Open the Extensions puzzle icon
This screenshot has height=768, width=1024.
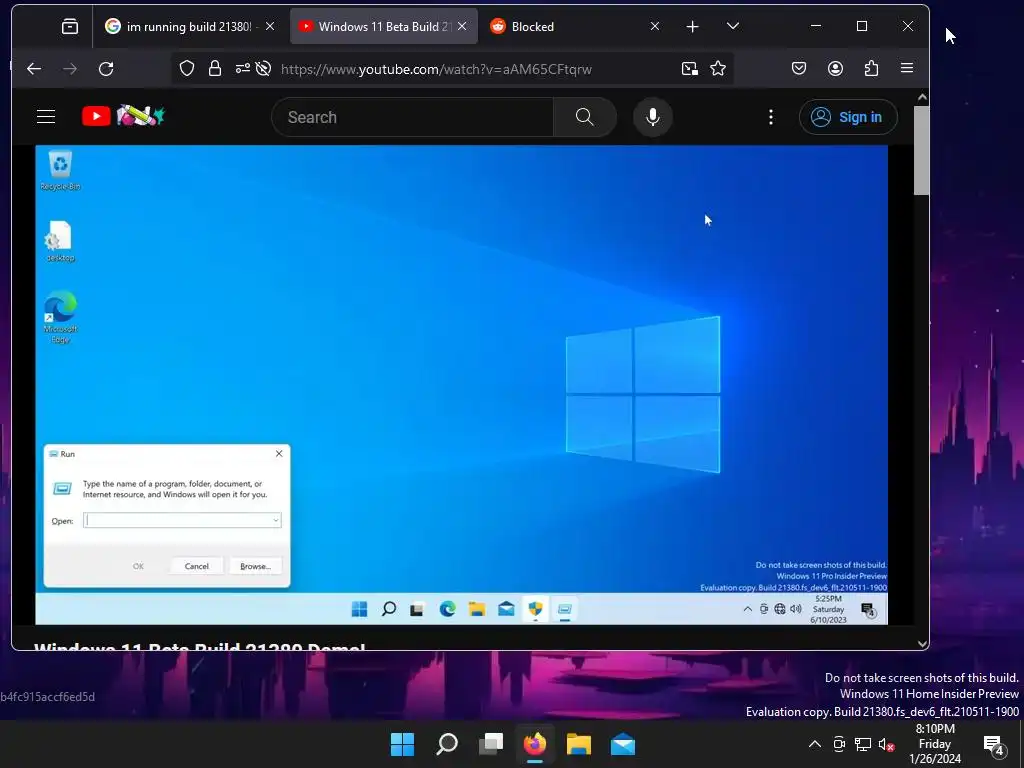click(871, 68)
